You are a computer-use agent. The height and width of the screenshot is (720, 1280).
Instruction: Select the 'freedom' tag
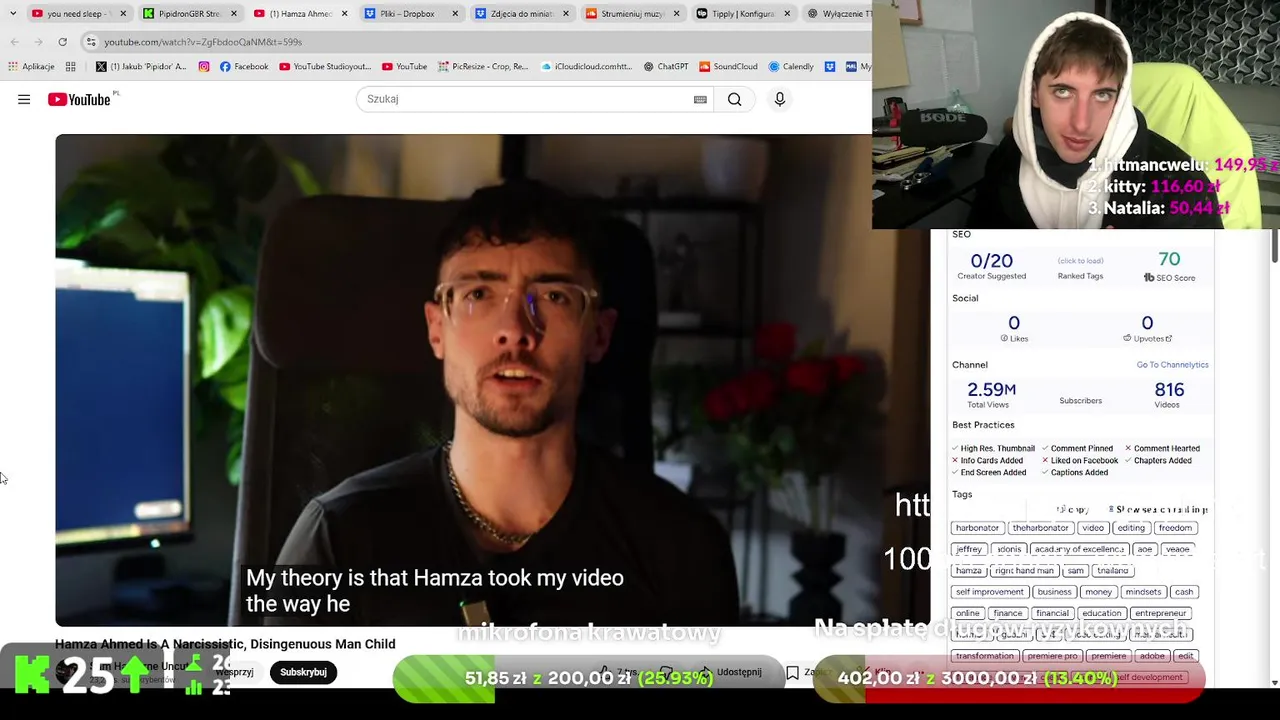(1175, 528)
